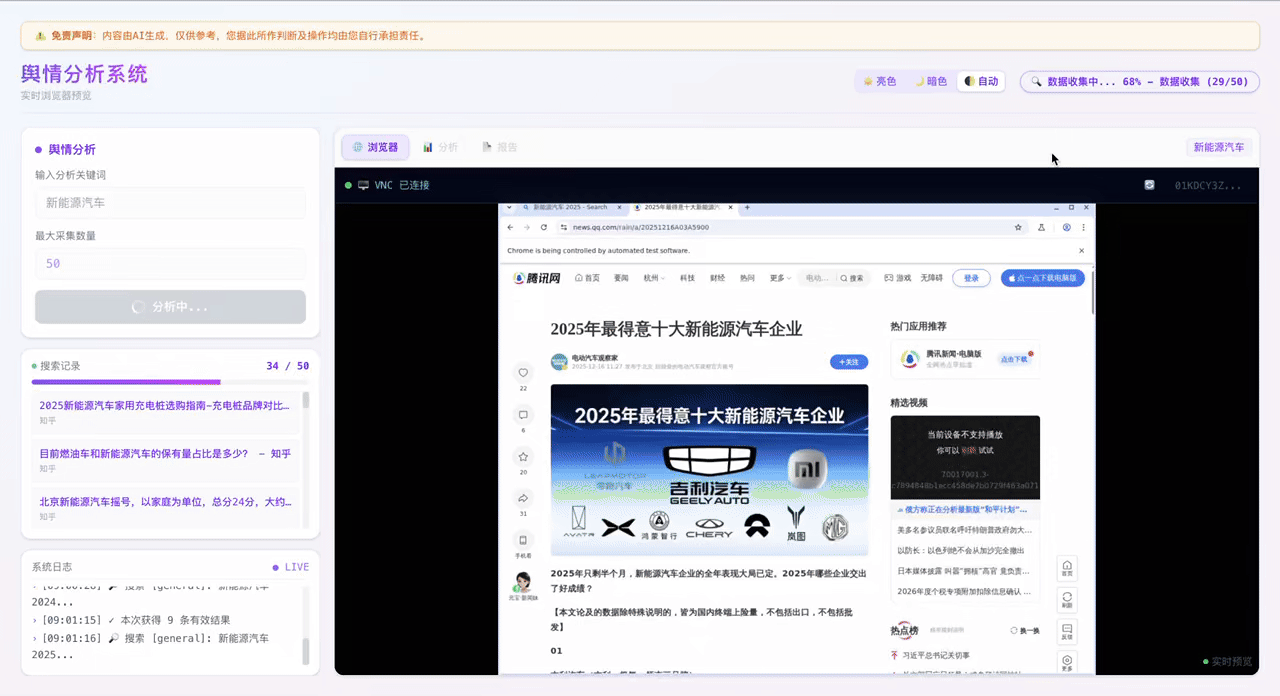This screenshot has height=696, width=1280.
Task: Reload the page in Chrome
Action: (x=544, y=227)
